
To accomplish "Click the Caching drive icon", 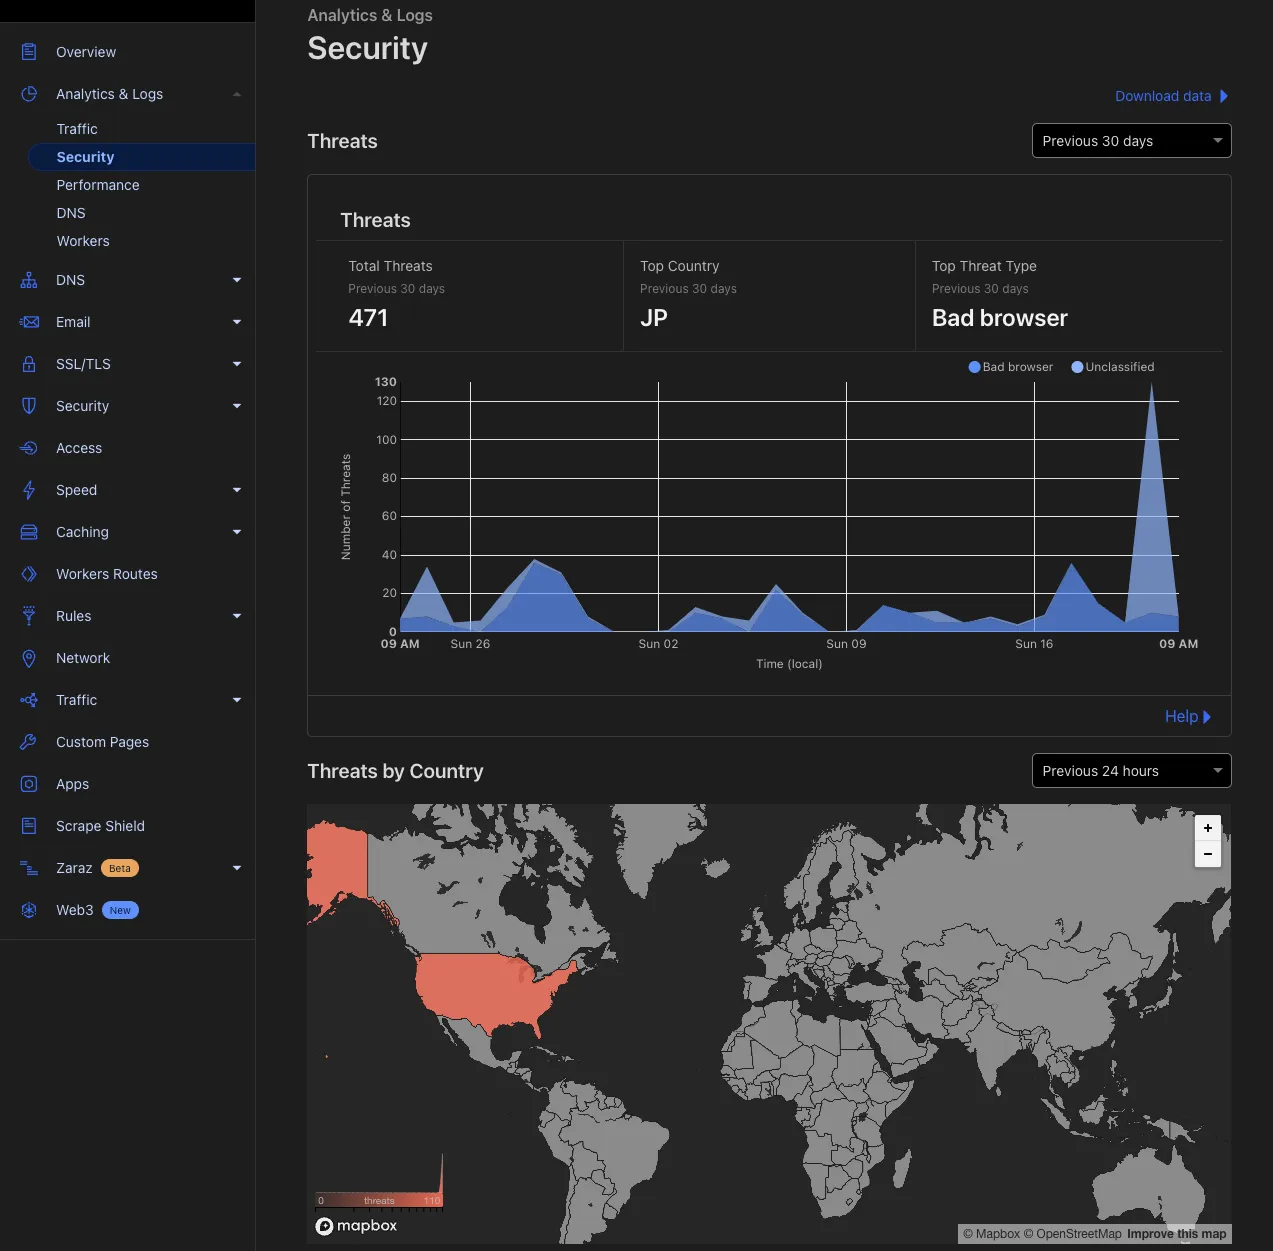I will click(x=29, y=532).
